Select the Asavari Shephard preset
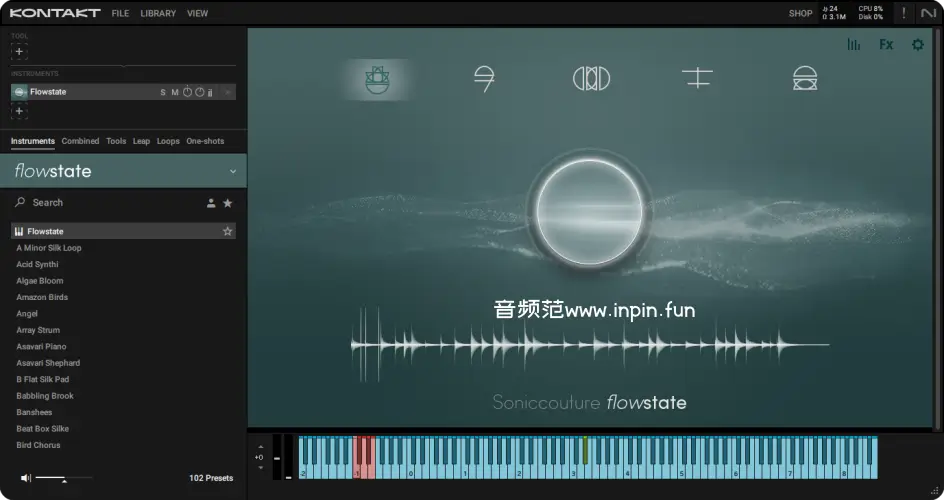This screenshot has width=944, height=500. pos(48,363)
